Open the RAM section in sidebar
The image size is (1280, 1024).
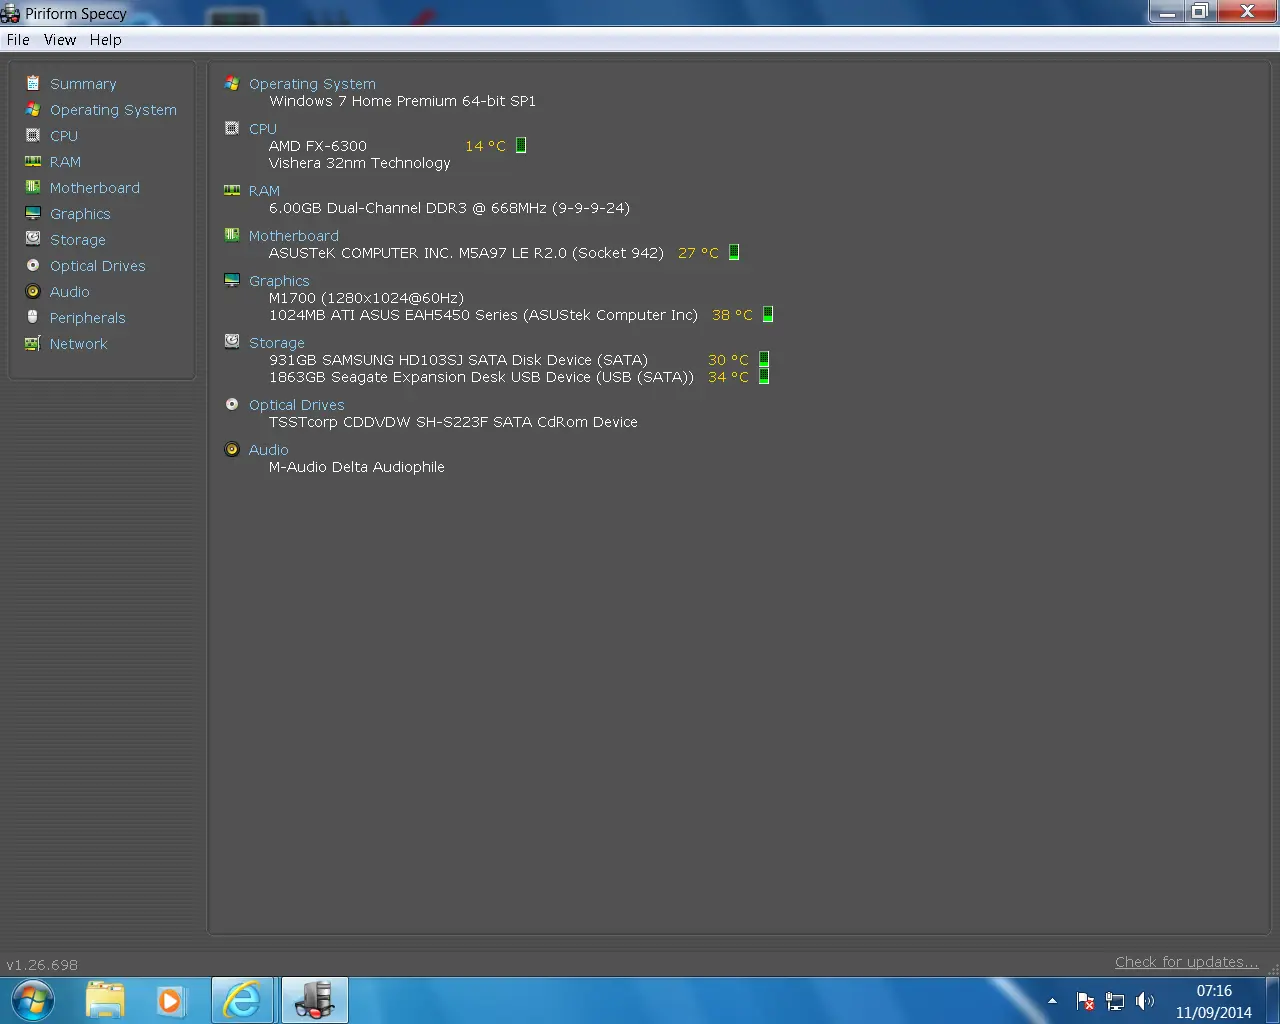coord(65,162)
